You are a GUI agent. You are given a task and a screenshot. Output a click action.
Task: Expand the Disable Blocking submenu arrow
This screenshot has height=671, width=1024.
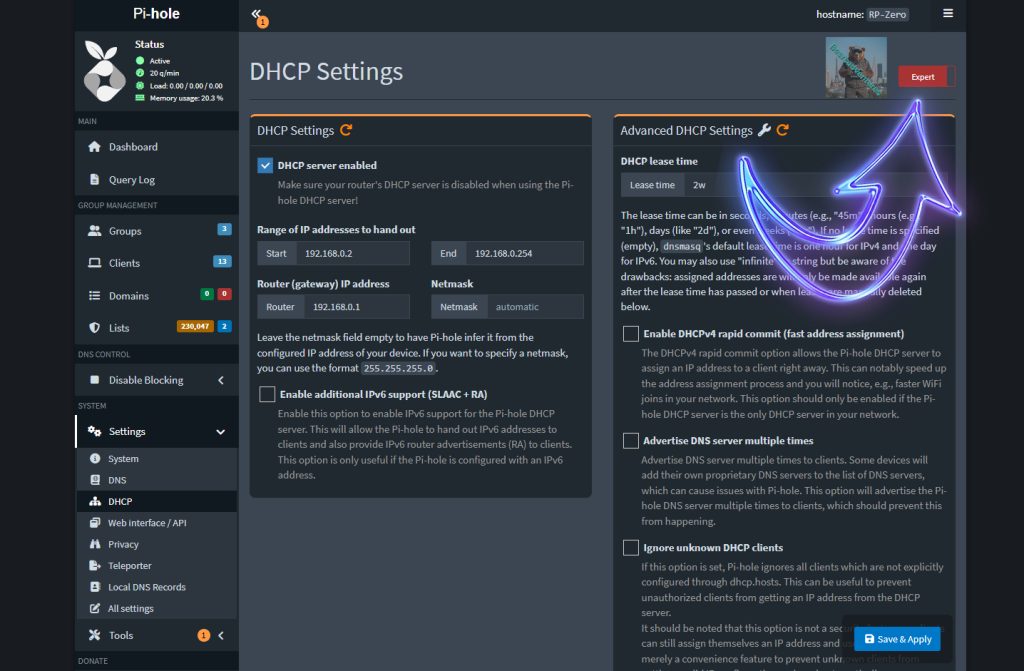221,380
